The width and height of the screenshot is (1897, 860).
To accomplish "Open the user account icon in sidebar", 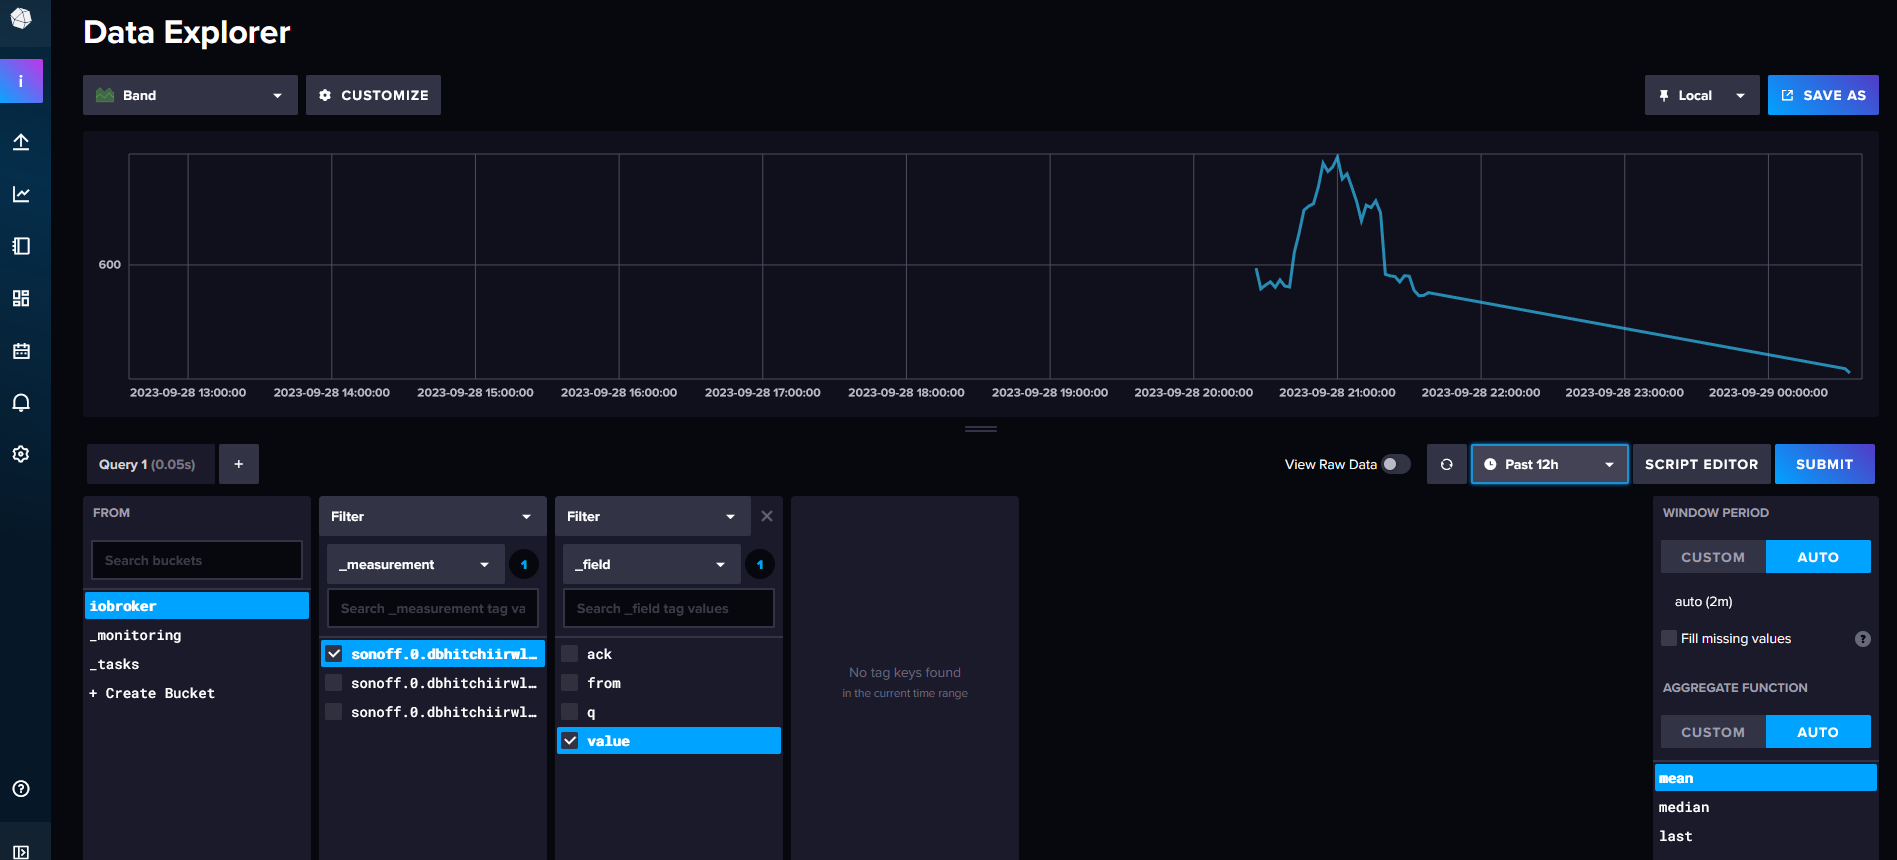I will coord(21,81).
